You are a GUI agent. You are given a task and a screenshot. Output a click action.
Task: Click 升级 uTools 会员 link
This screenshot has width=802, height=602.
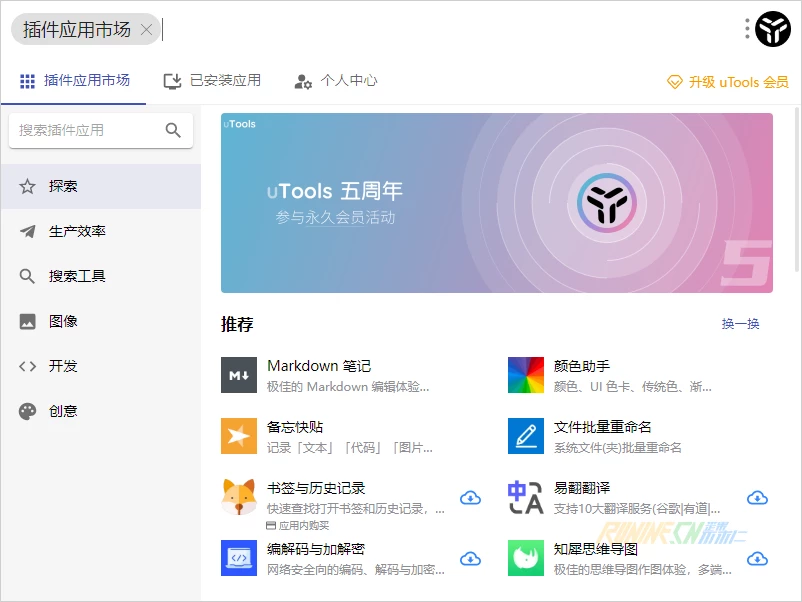click(728, 82)
